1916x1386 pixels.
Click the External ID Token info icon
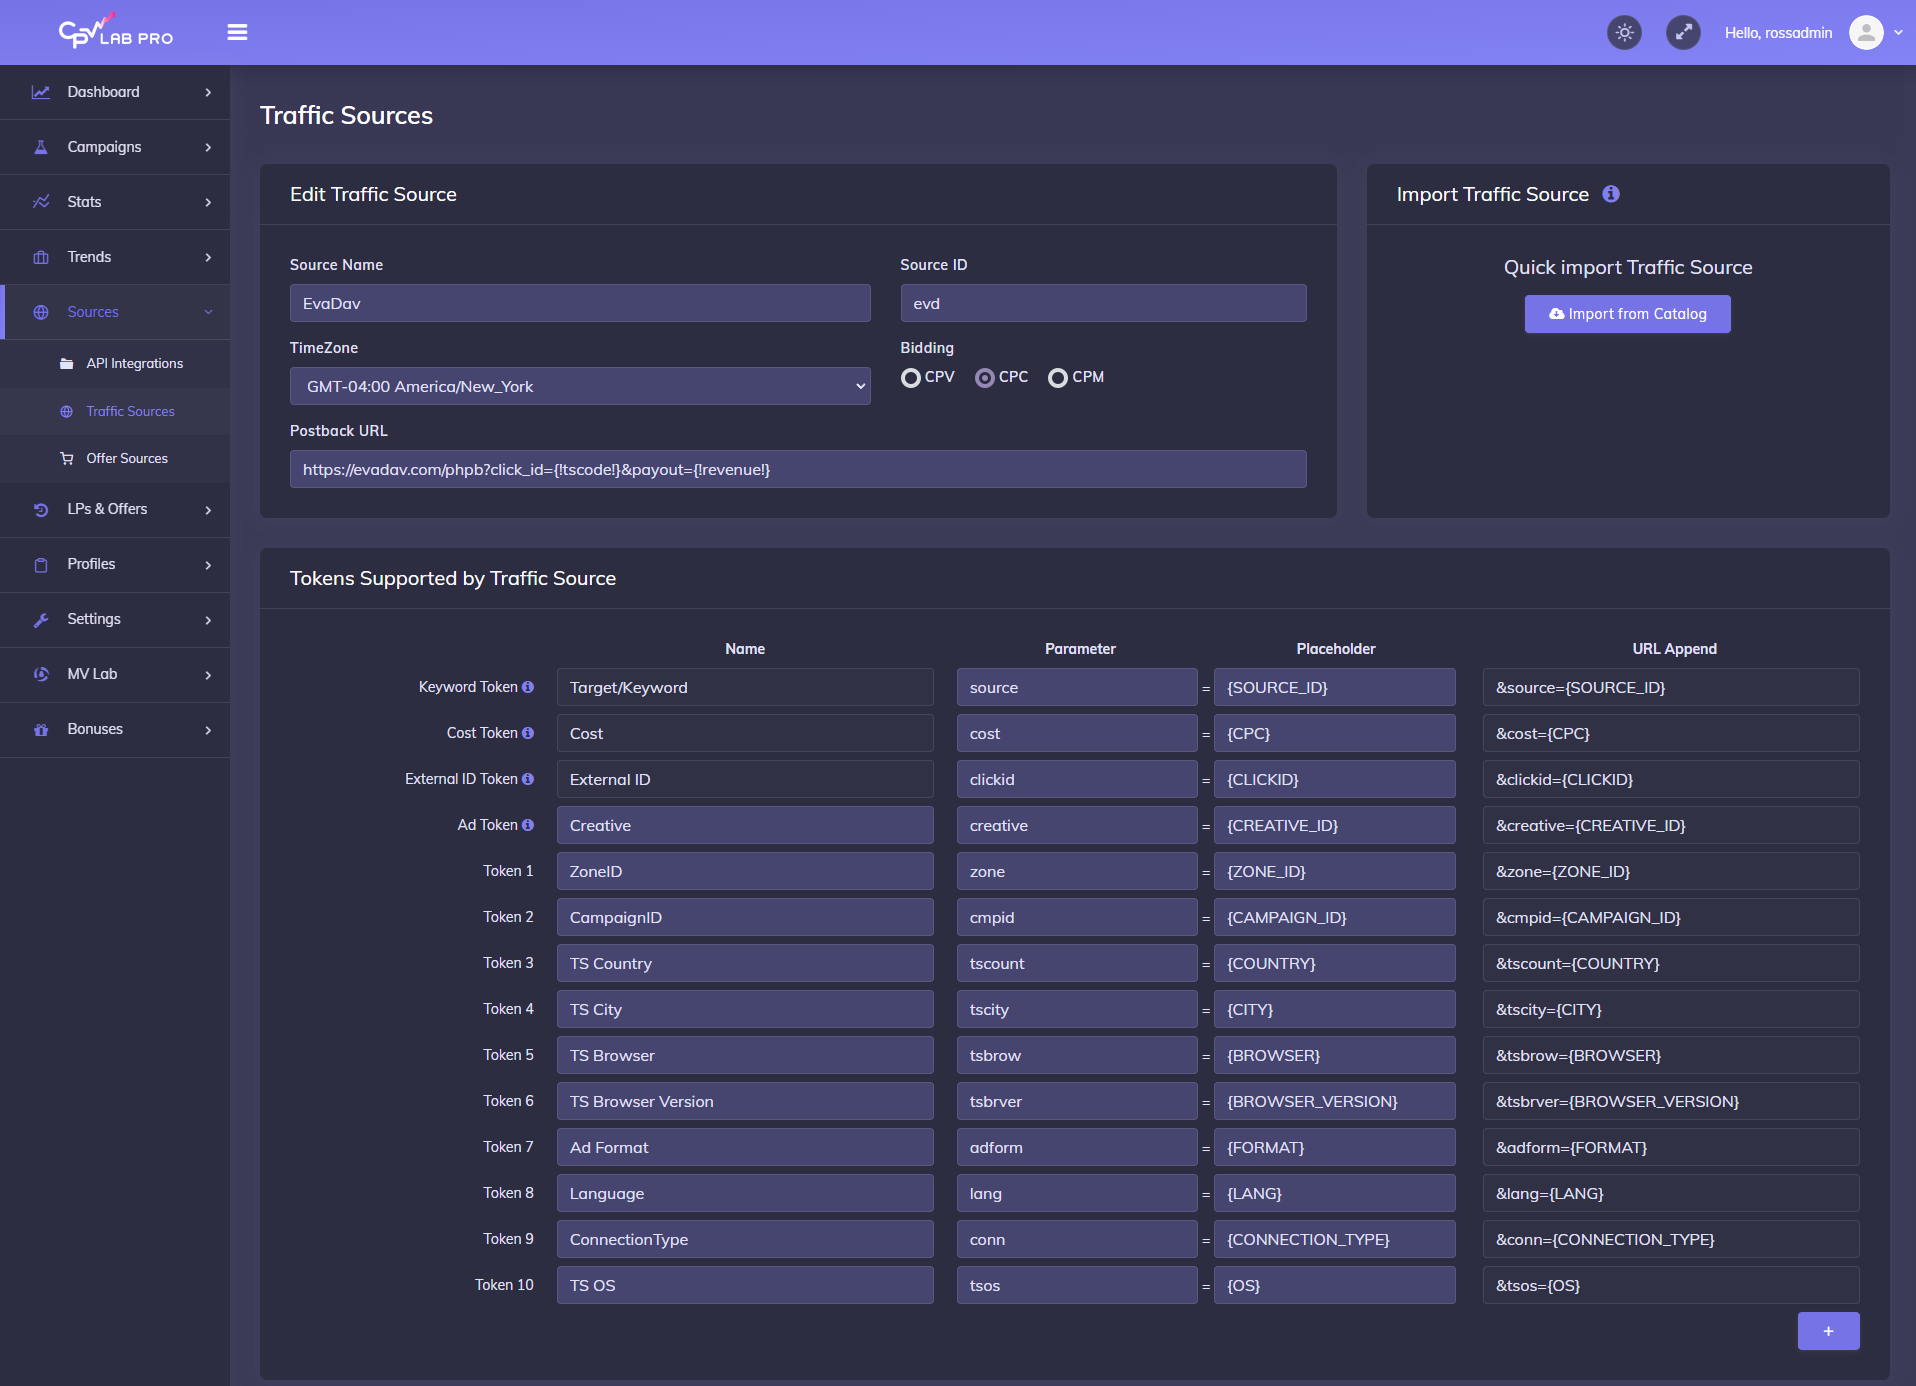click(x=528, y=779)
